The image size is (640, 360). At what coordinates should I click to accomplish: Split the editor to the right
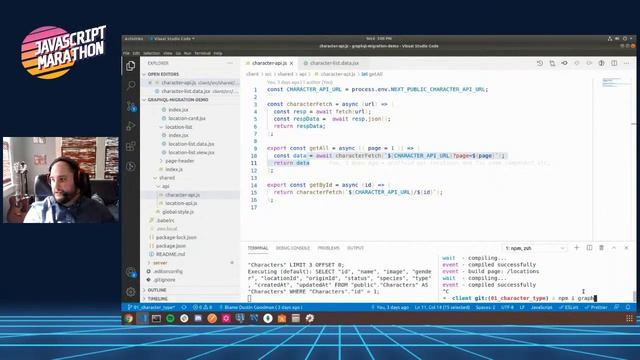614,63
